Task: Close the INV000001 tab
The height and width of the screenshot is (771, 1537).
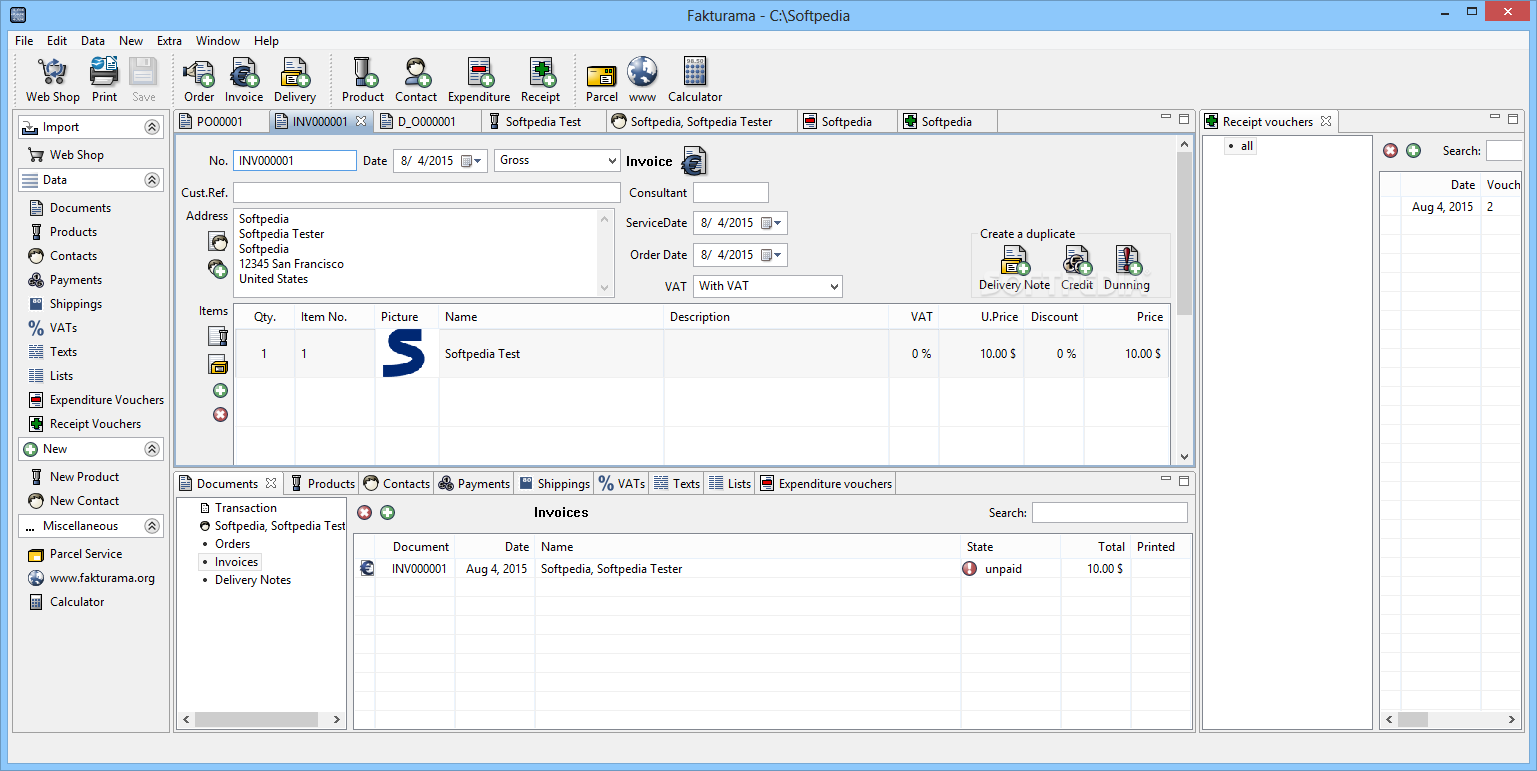Action: coord(362,121)
